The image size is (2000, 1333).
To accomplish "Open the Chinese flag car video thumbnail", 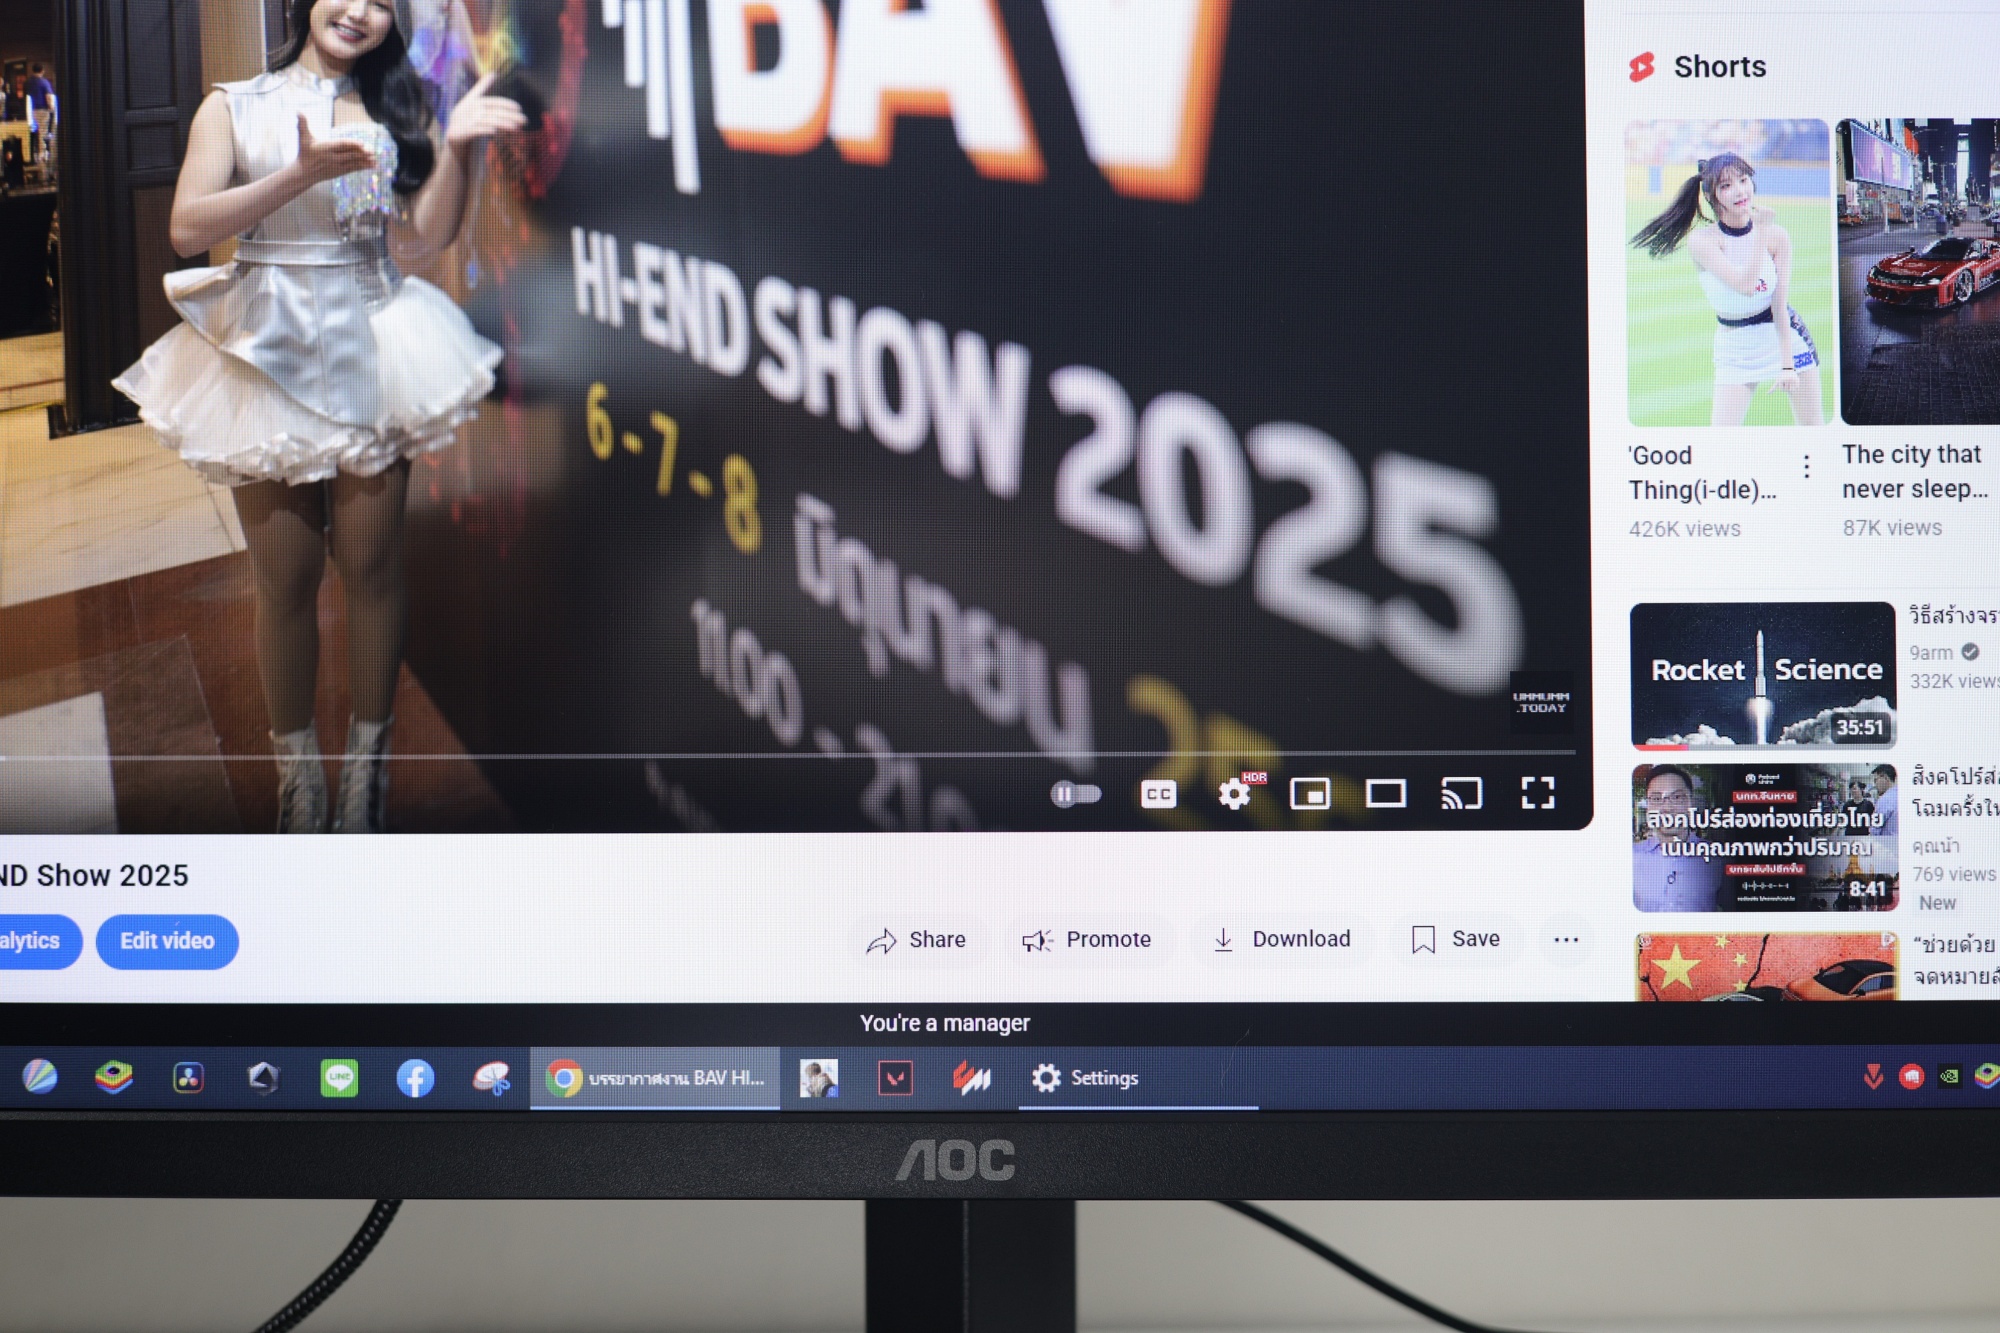I will 1767,966.
